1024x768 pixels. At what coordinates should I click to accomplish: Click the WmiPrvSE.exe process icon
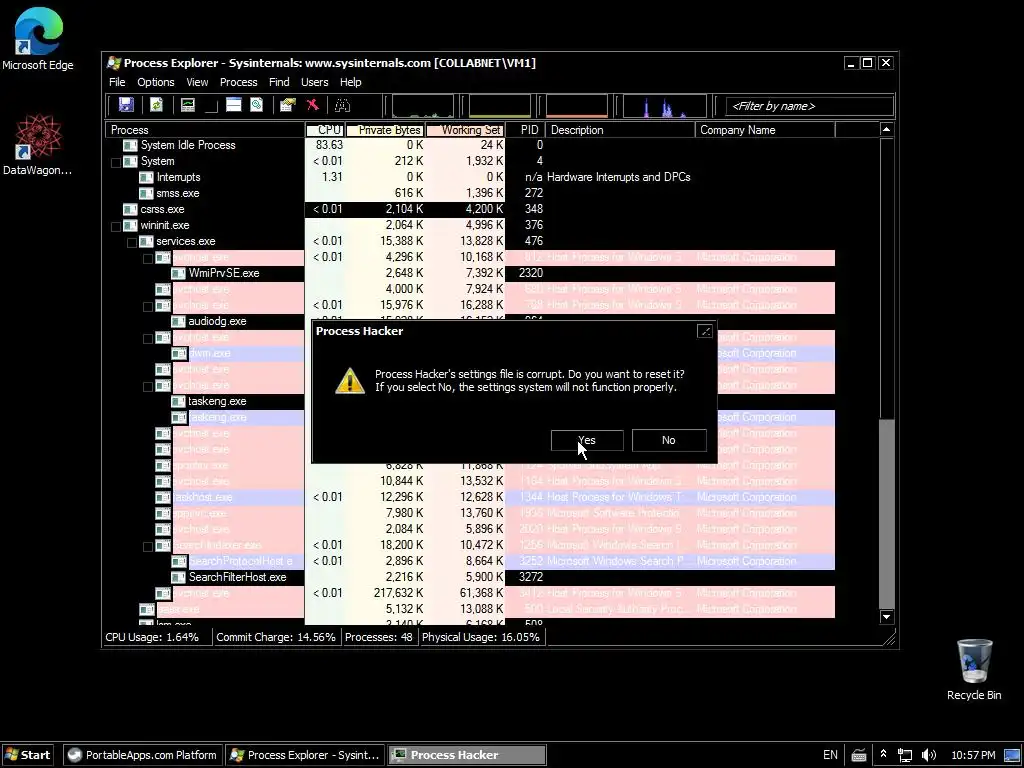(178, 273)
